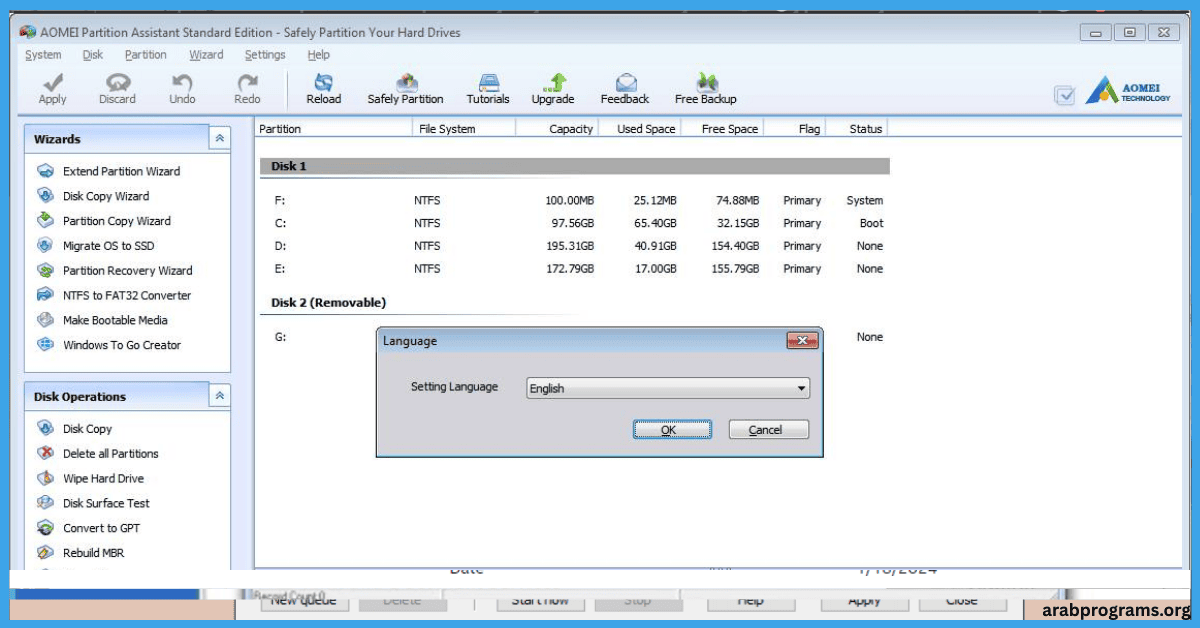The image size is (1200, 628).
Task: Click the AOMEI Technology logo
Action: click(x=1129, y=91)
